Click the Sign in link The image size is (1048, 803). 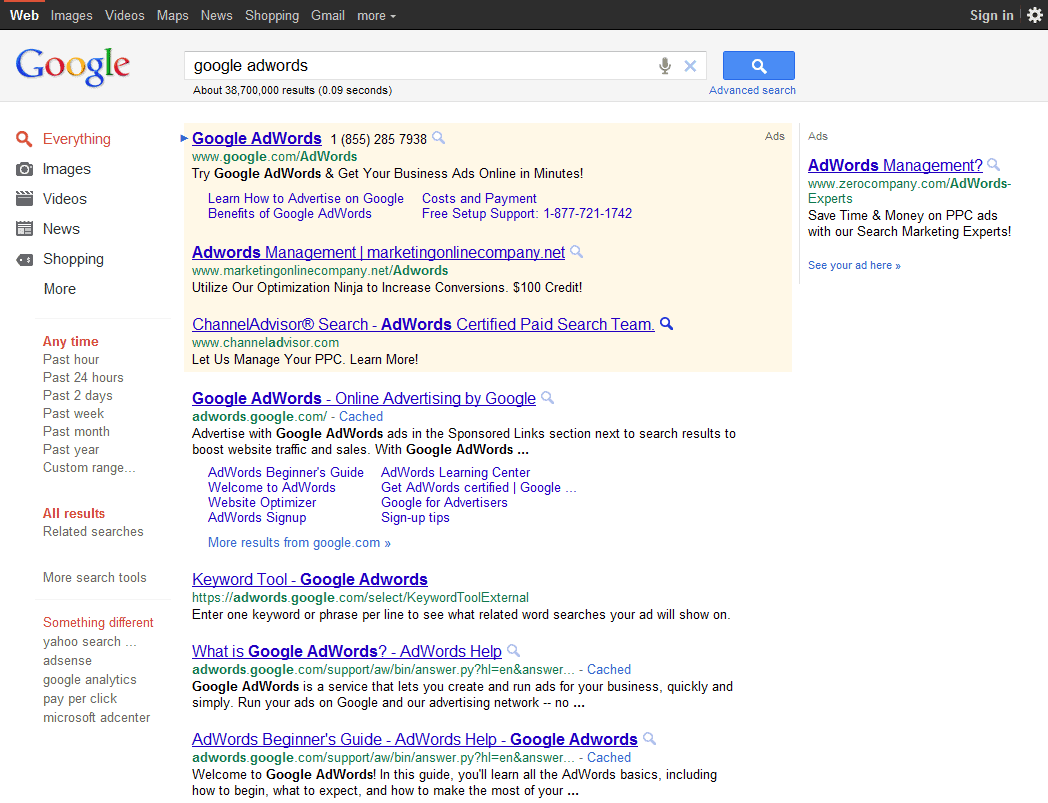991,15
